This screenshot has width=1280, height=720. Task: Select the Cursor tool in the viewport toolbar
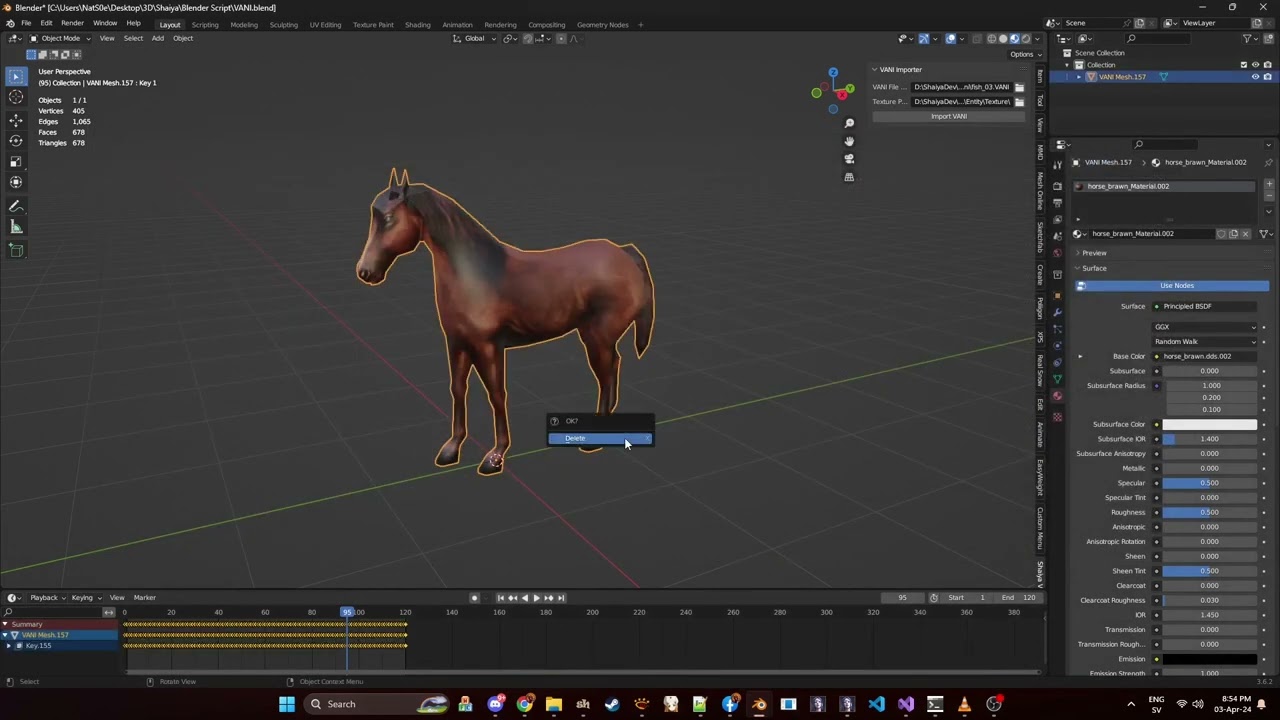16,97
